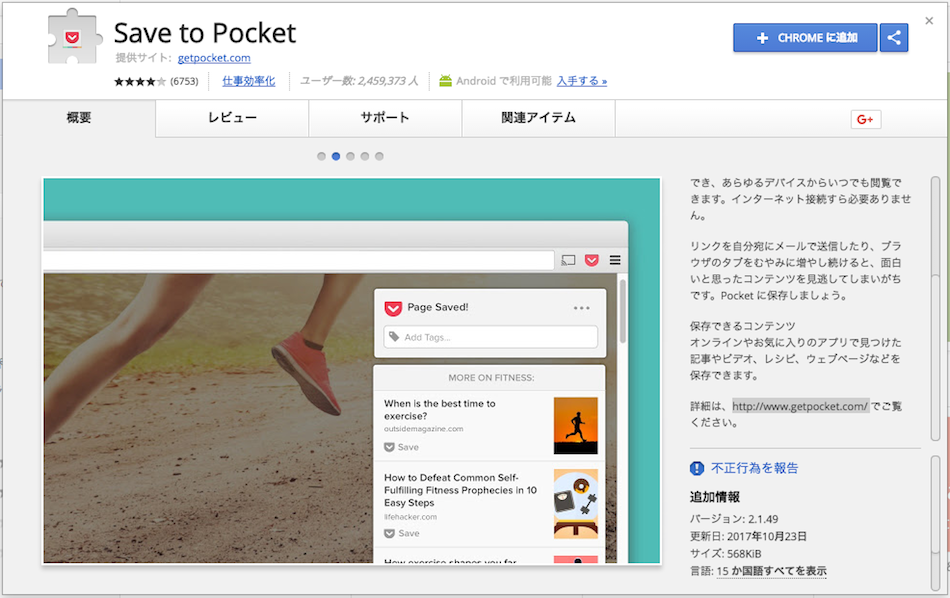Click the star rating icons
Image resolution: width=950 pixels, height=598 pixels.
pyautogui.click(x=139, y=81)
